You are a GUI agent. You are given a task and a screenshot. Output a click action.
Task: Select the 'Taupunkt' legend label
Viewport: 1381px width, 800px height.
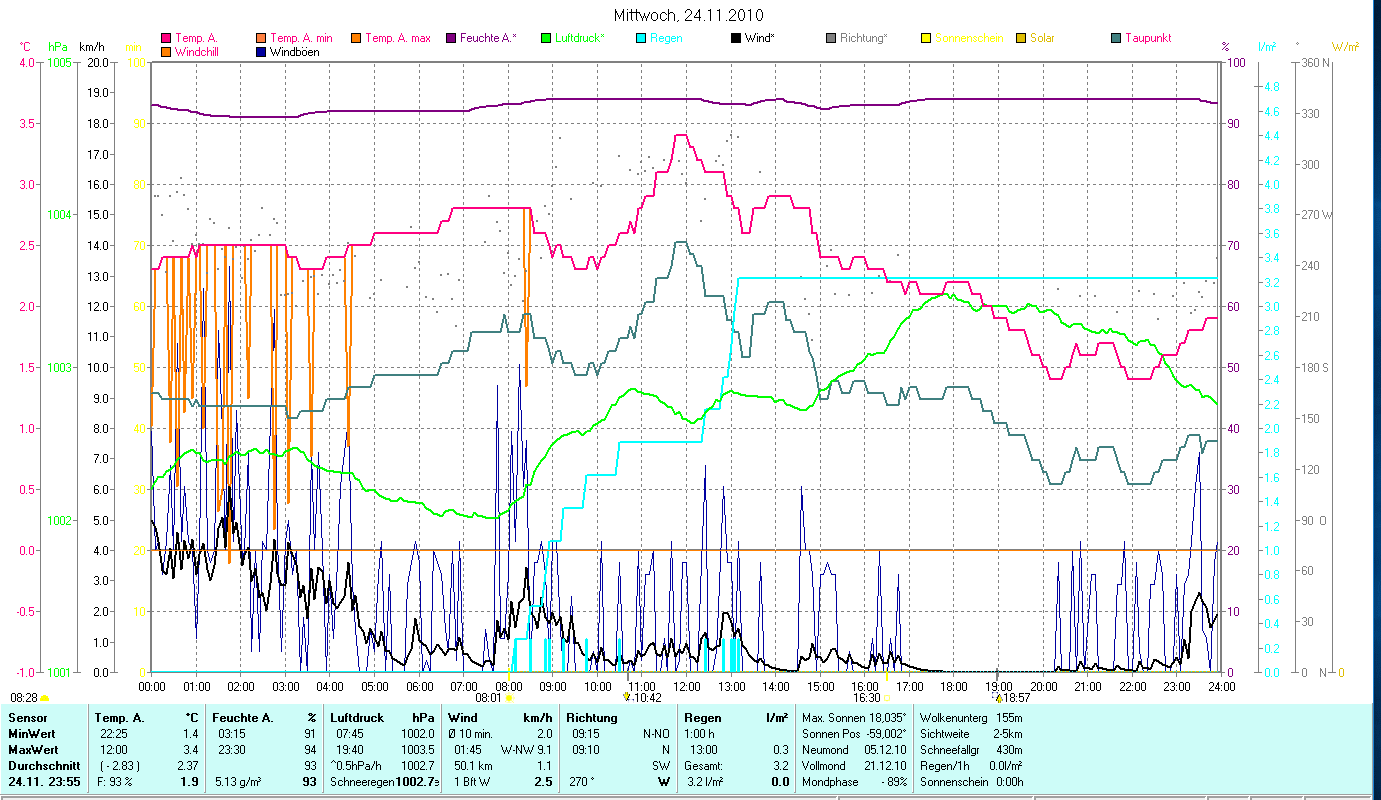coord(1148,38)
